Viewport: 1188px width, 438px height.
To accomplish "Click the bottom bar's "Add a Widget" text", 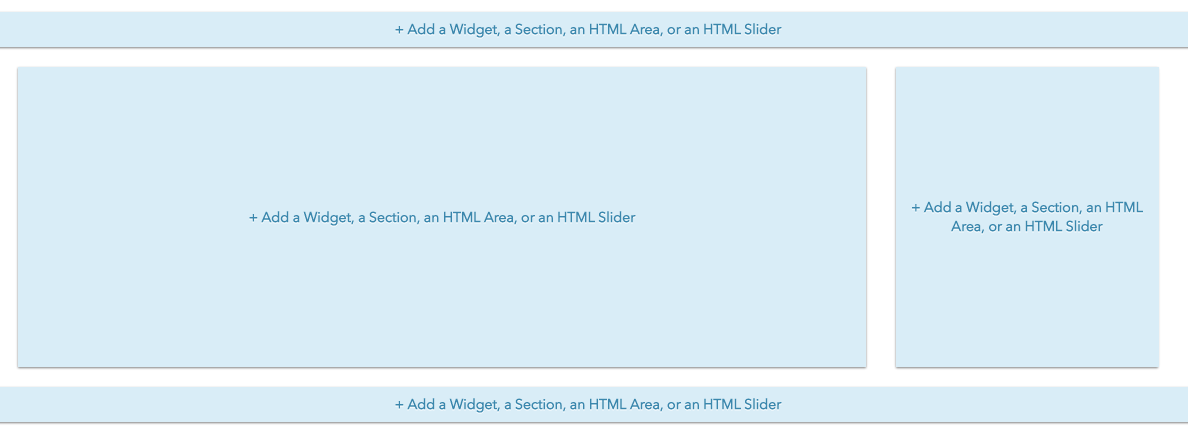I will coord(452,405).
